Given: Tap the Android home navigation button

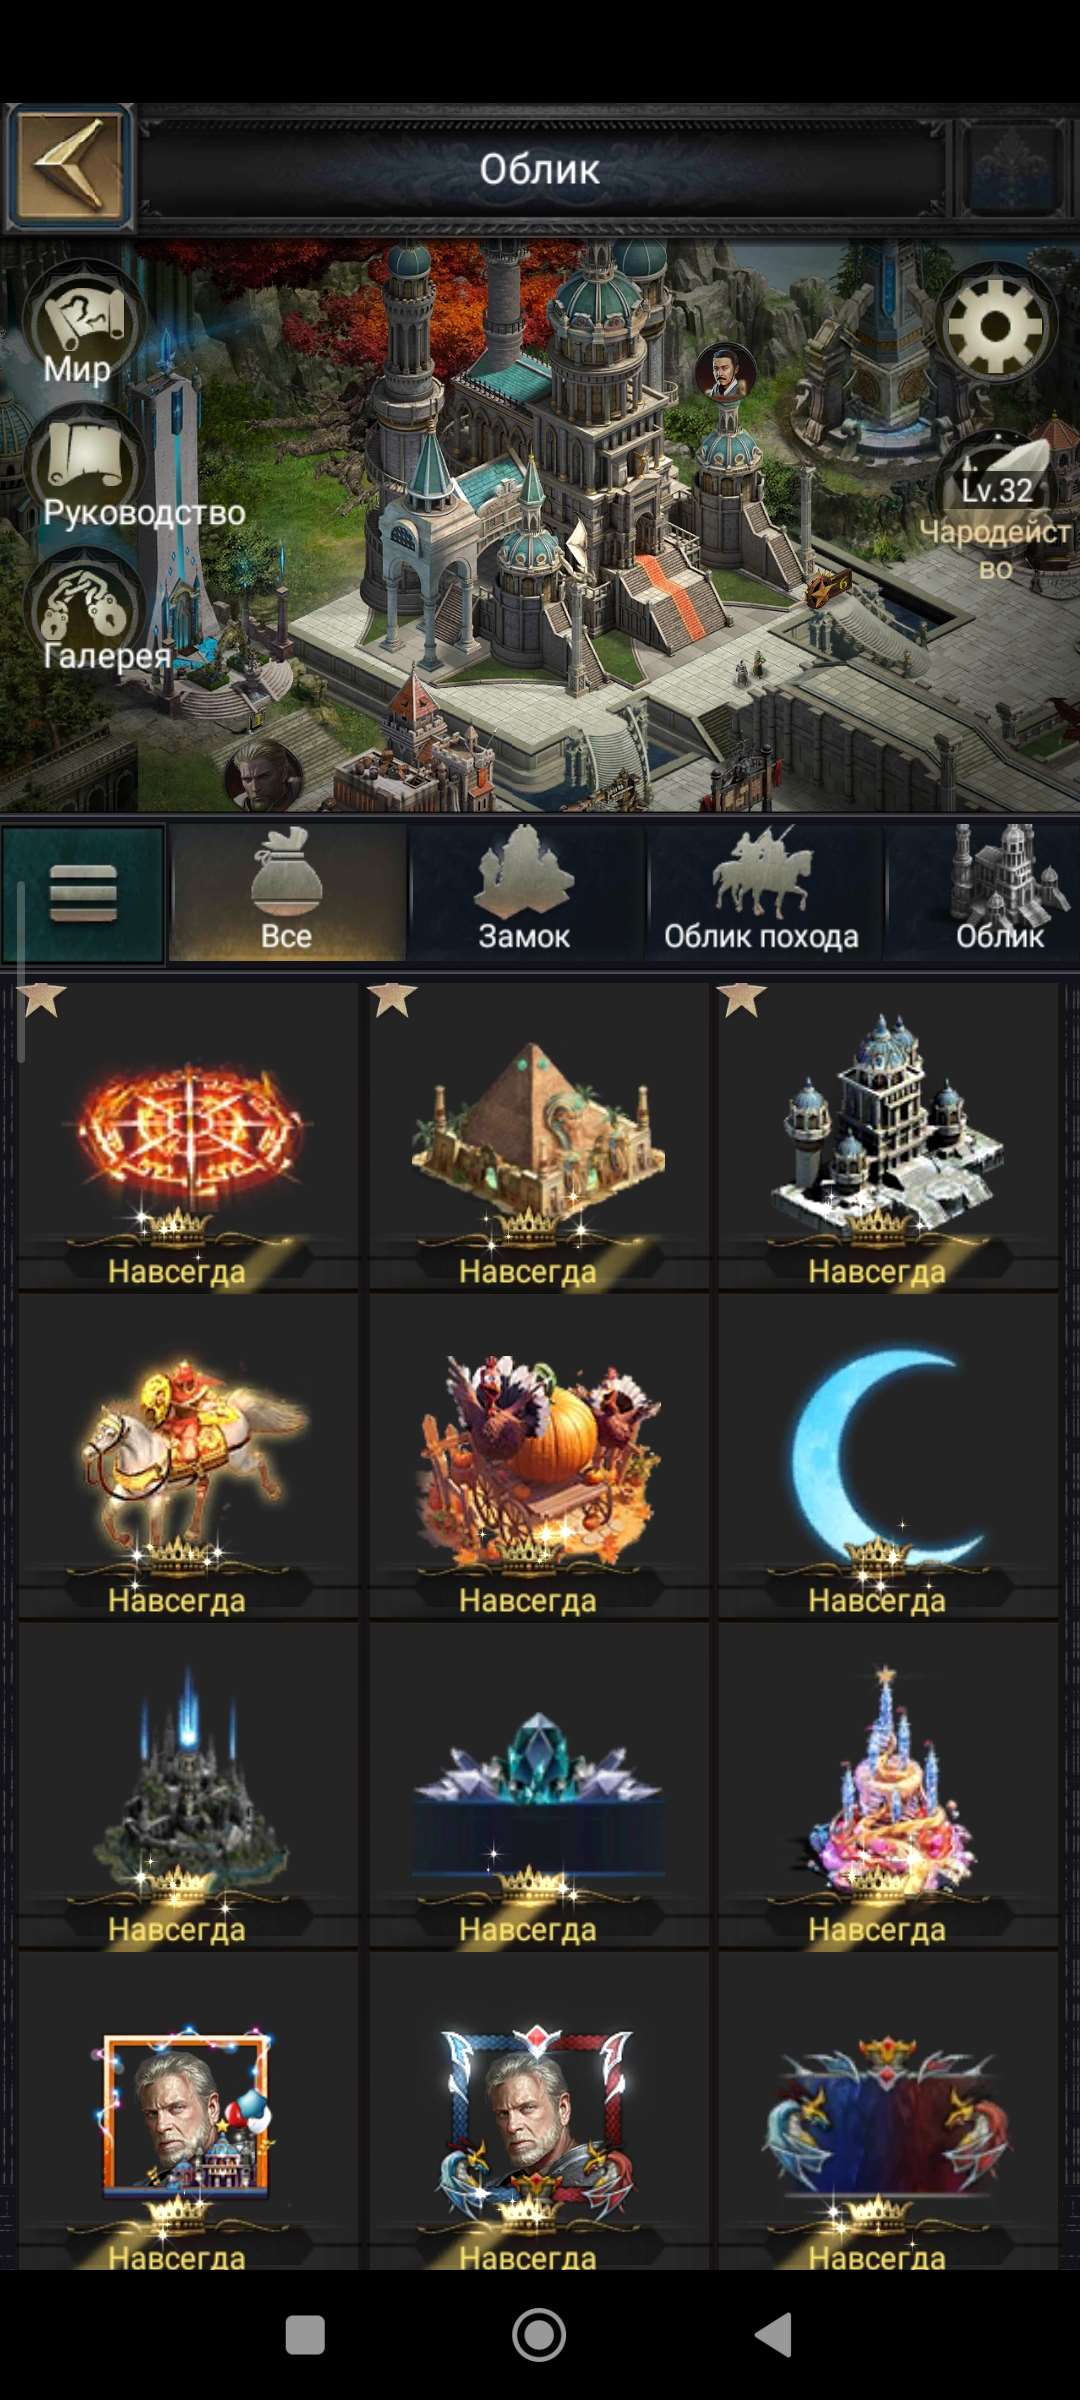Looking at the screenshot, I should pos(539,2335).
